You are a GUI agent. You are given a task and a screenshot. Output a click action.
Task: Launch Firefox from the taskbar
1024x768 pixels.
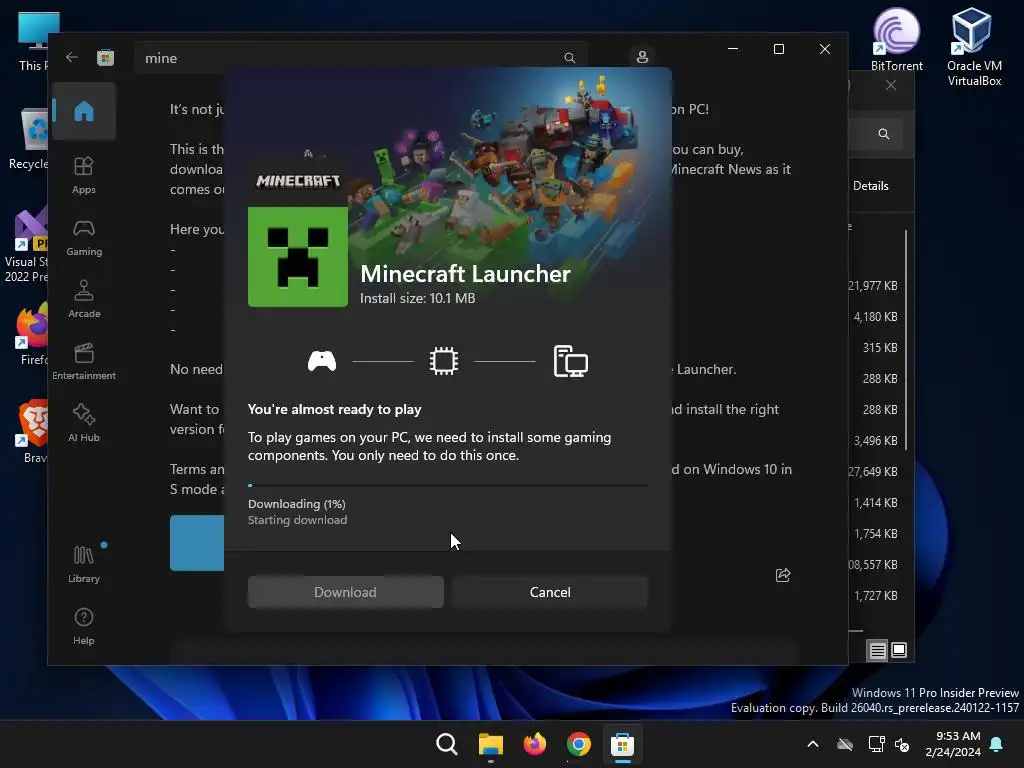tap(534, 744)
